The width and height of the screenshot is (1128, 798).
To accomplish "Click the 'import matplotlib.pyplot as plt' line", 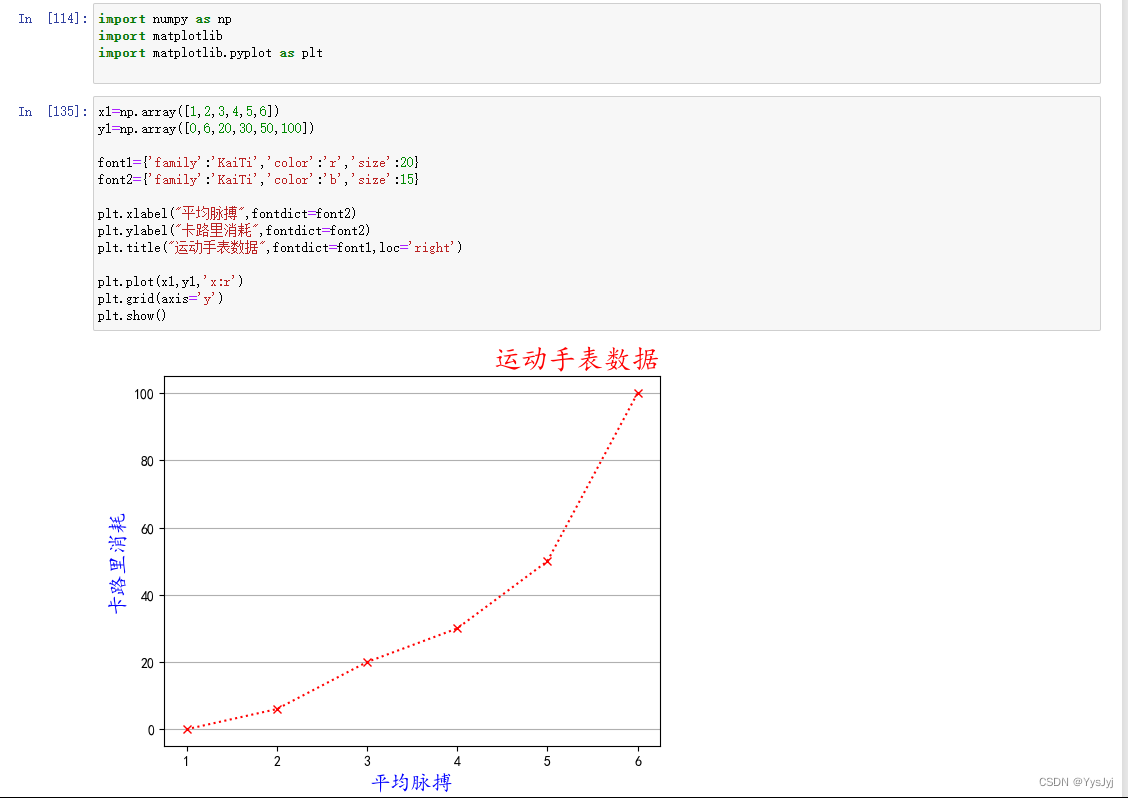I will click(210, 53).
